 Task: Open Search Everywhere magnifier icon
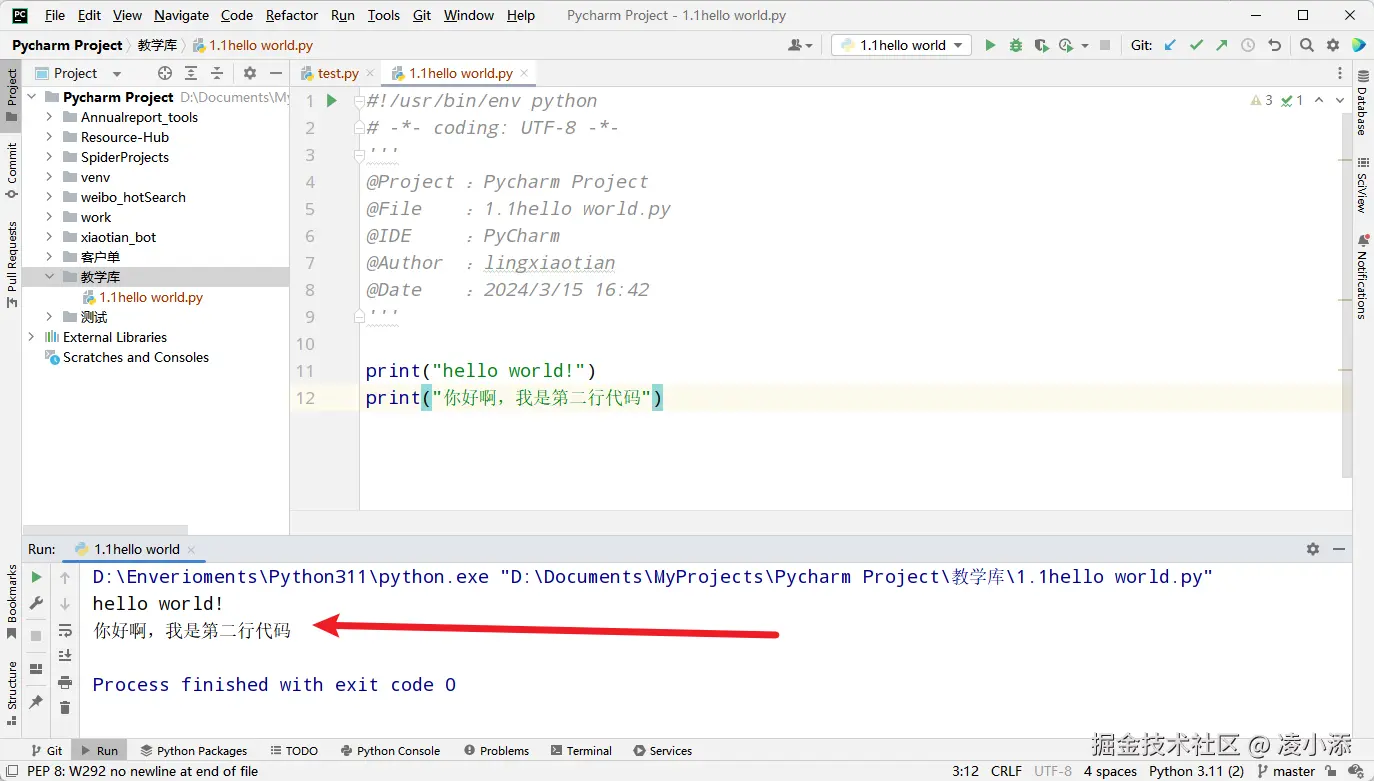click(1307, 45)
